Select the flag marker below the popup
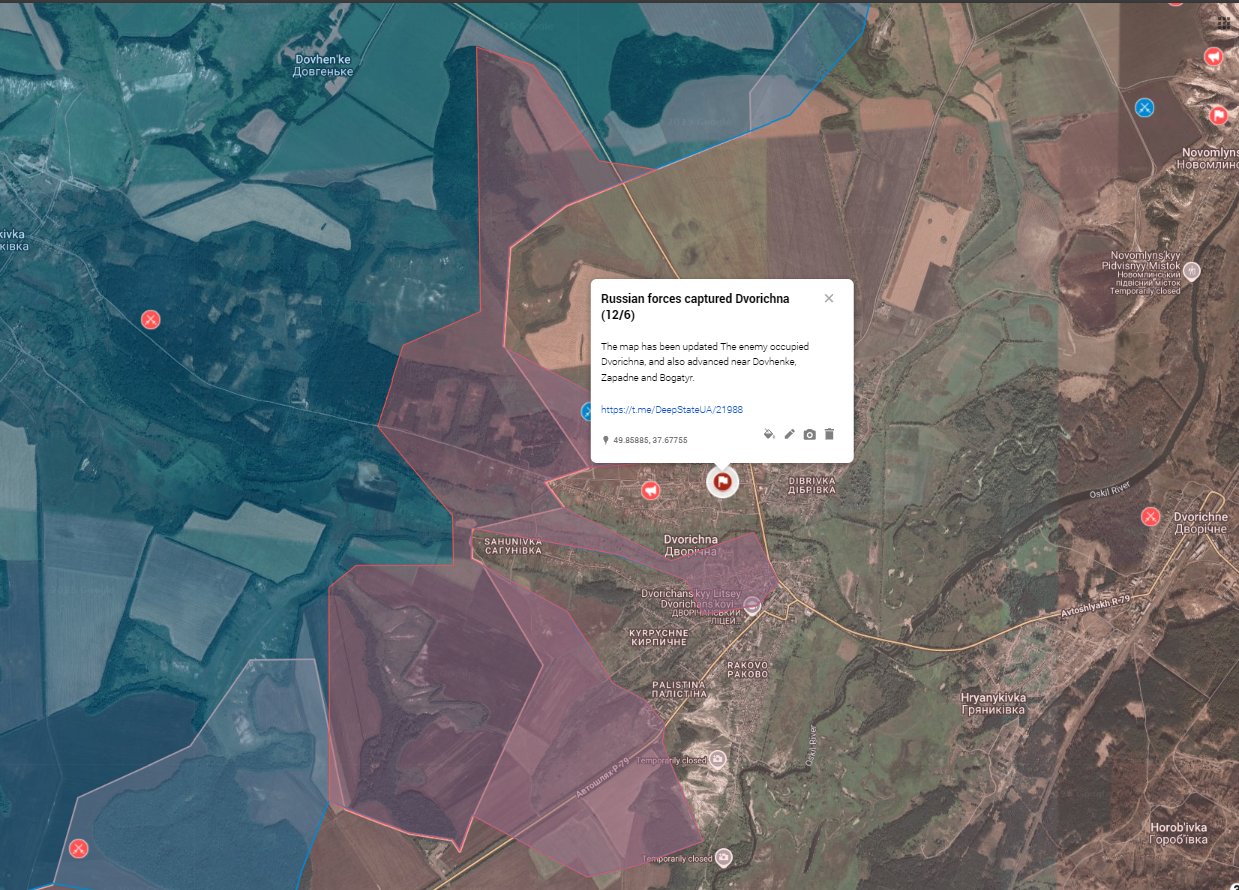Image resolution: width=1239 pixels, height=890 pixels. coord(720,482)
